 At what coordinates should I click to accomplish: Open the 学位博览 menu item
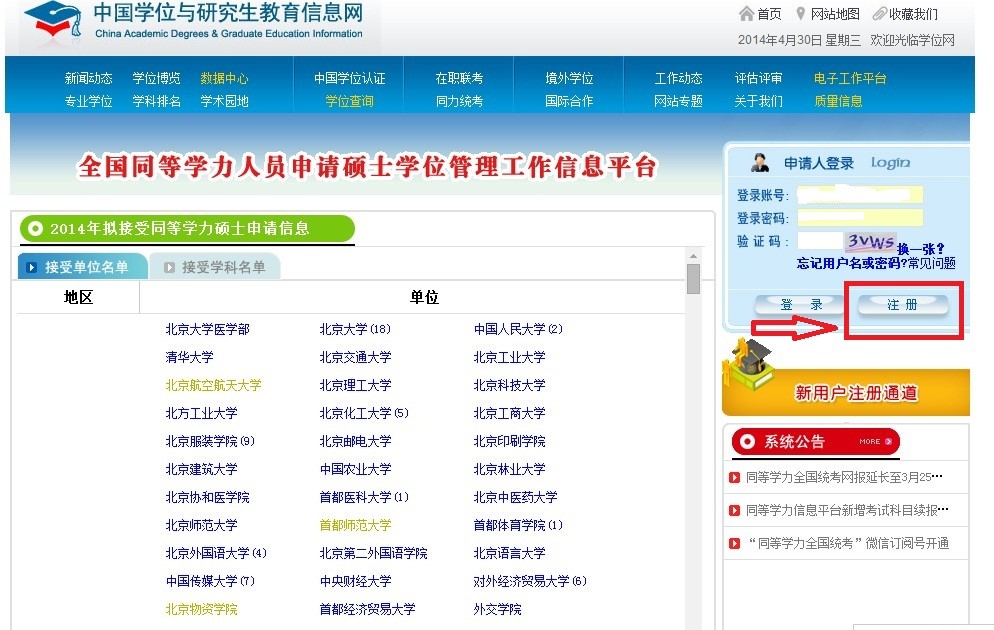point(156,78)
